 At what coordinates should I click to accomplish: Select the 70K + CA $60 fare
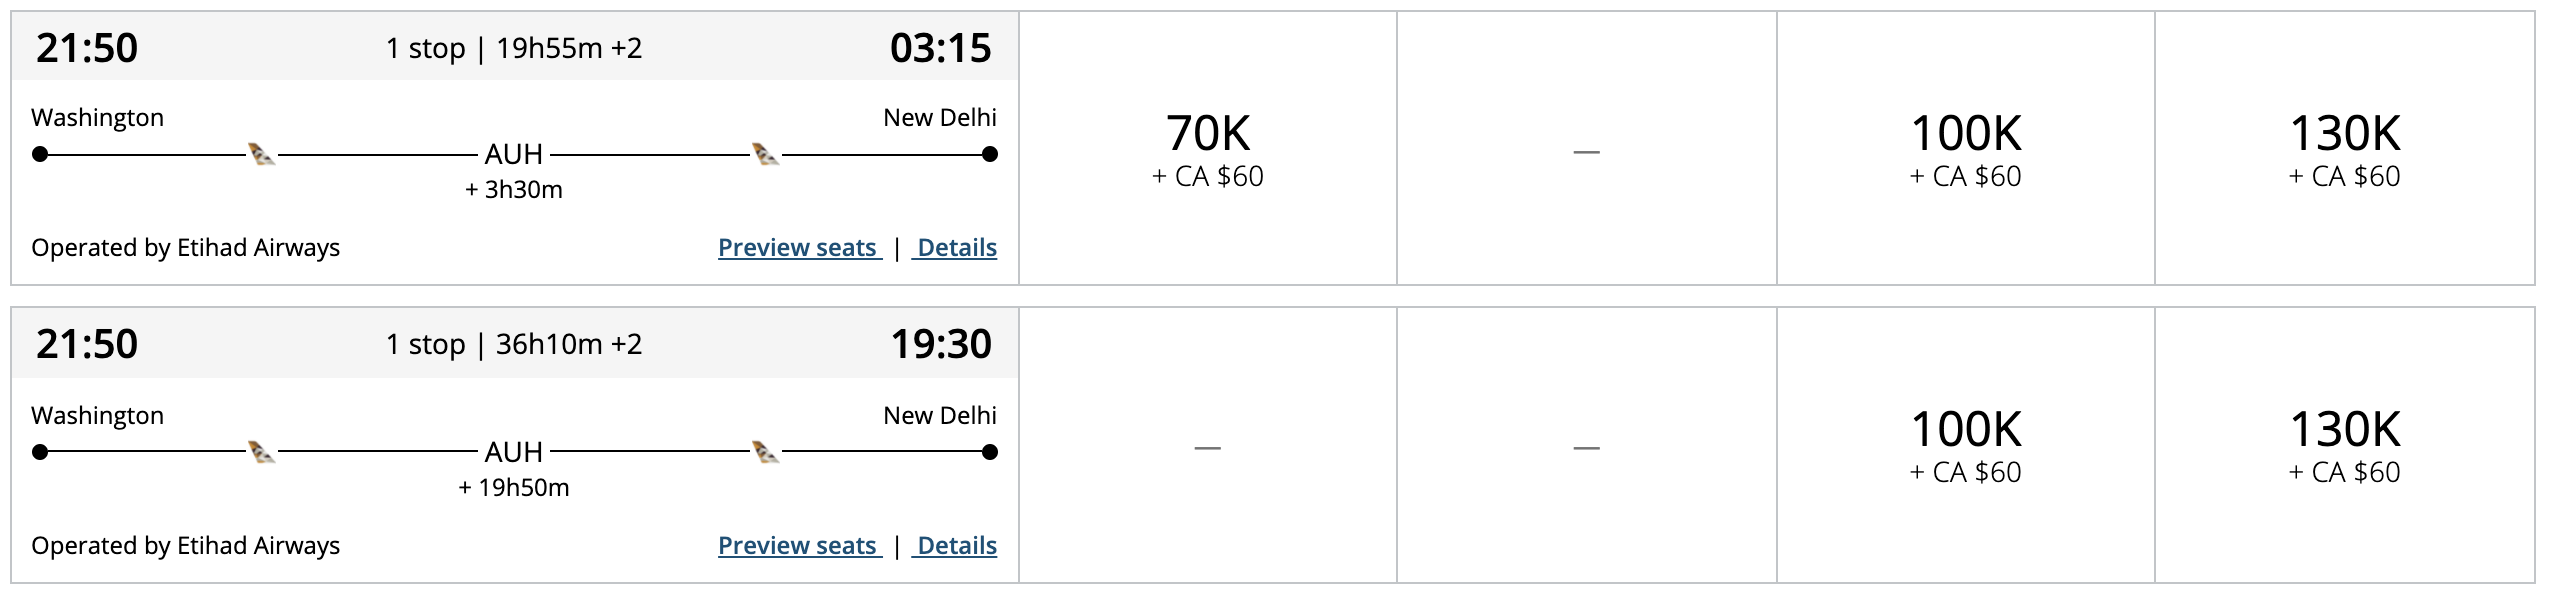click(1207, 149)
